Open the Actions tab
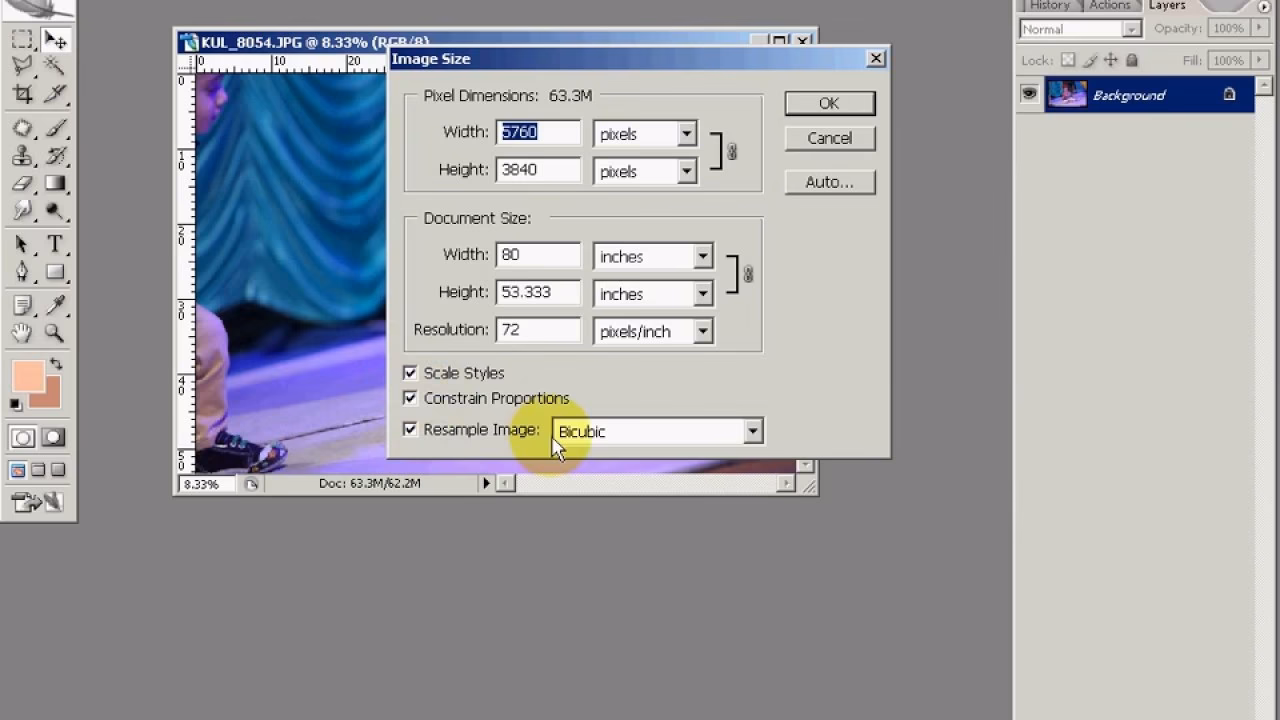The image size is (1280, 720). pos(1110,6)
